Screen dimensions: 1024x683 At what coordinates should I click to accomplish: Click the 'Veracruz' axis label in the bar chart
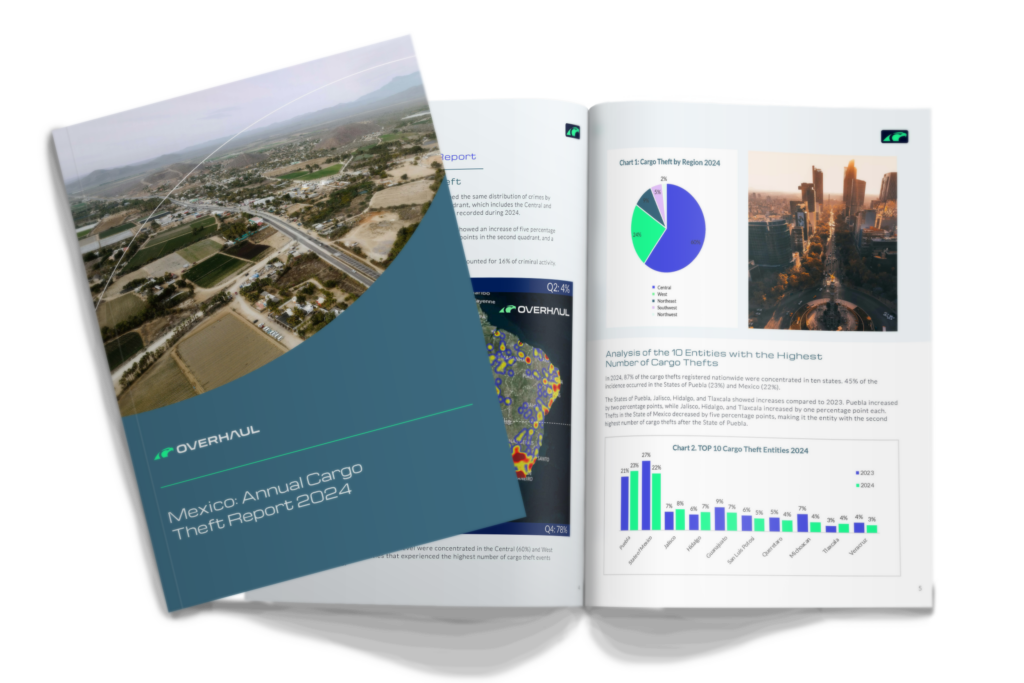coord(858,547)
